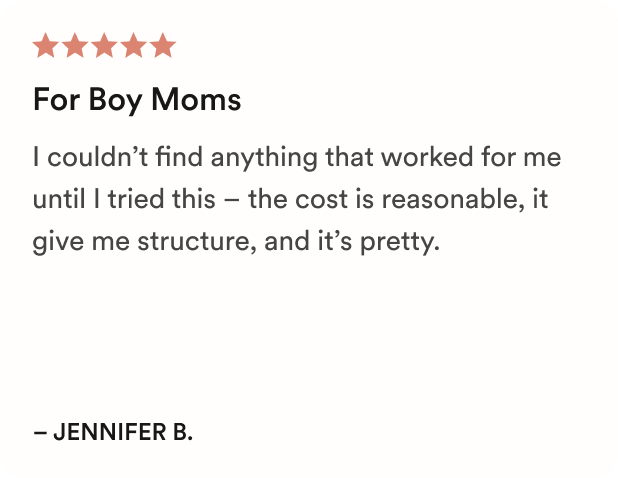
Task: Click the dash before JENNIFER B.
Action: (x=40, y=432)
